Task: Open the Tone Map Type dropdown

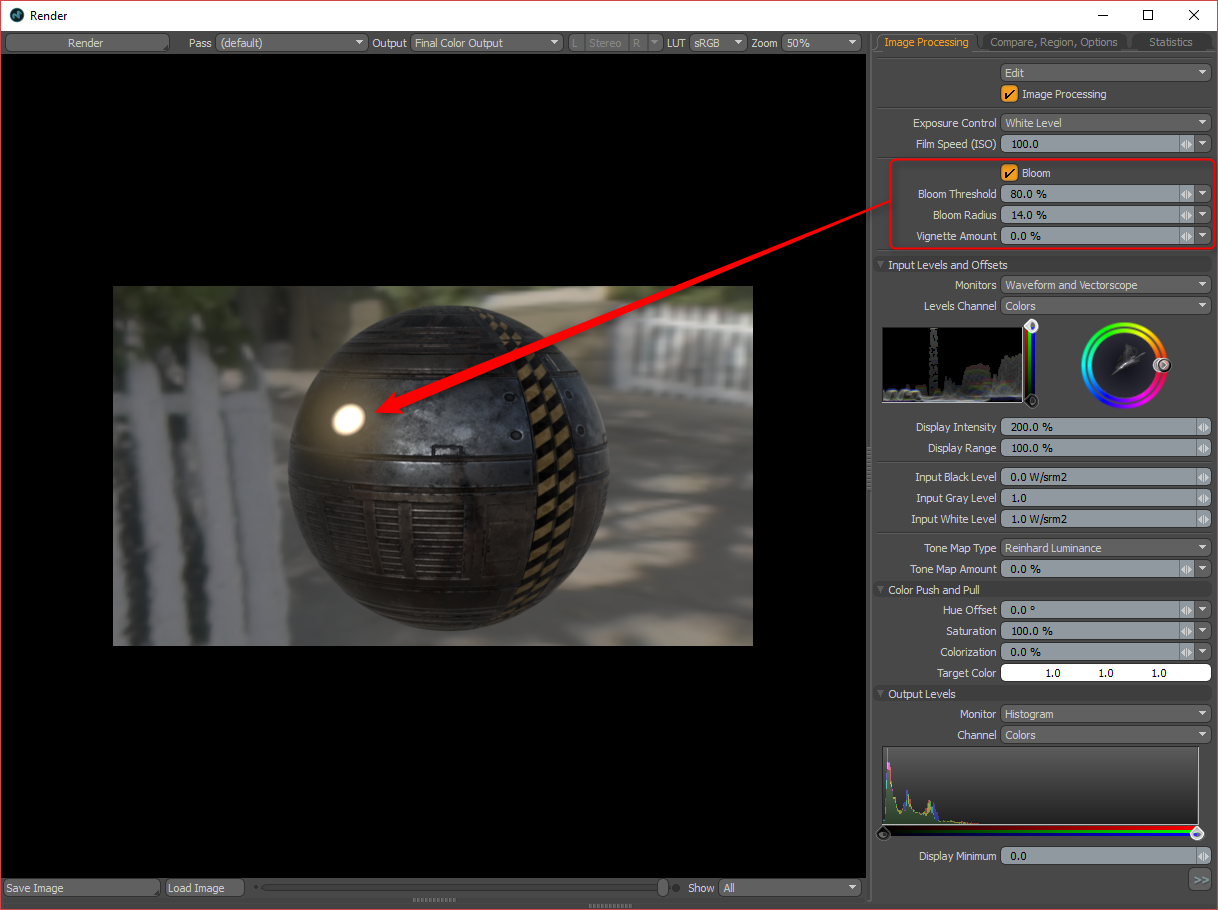Action: [1105, 548]
